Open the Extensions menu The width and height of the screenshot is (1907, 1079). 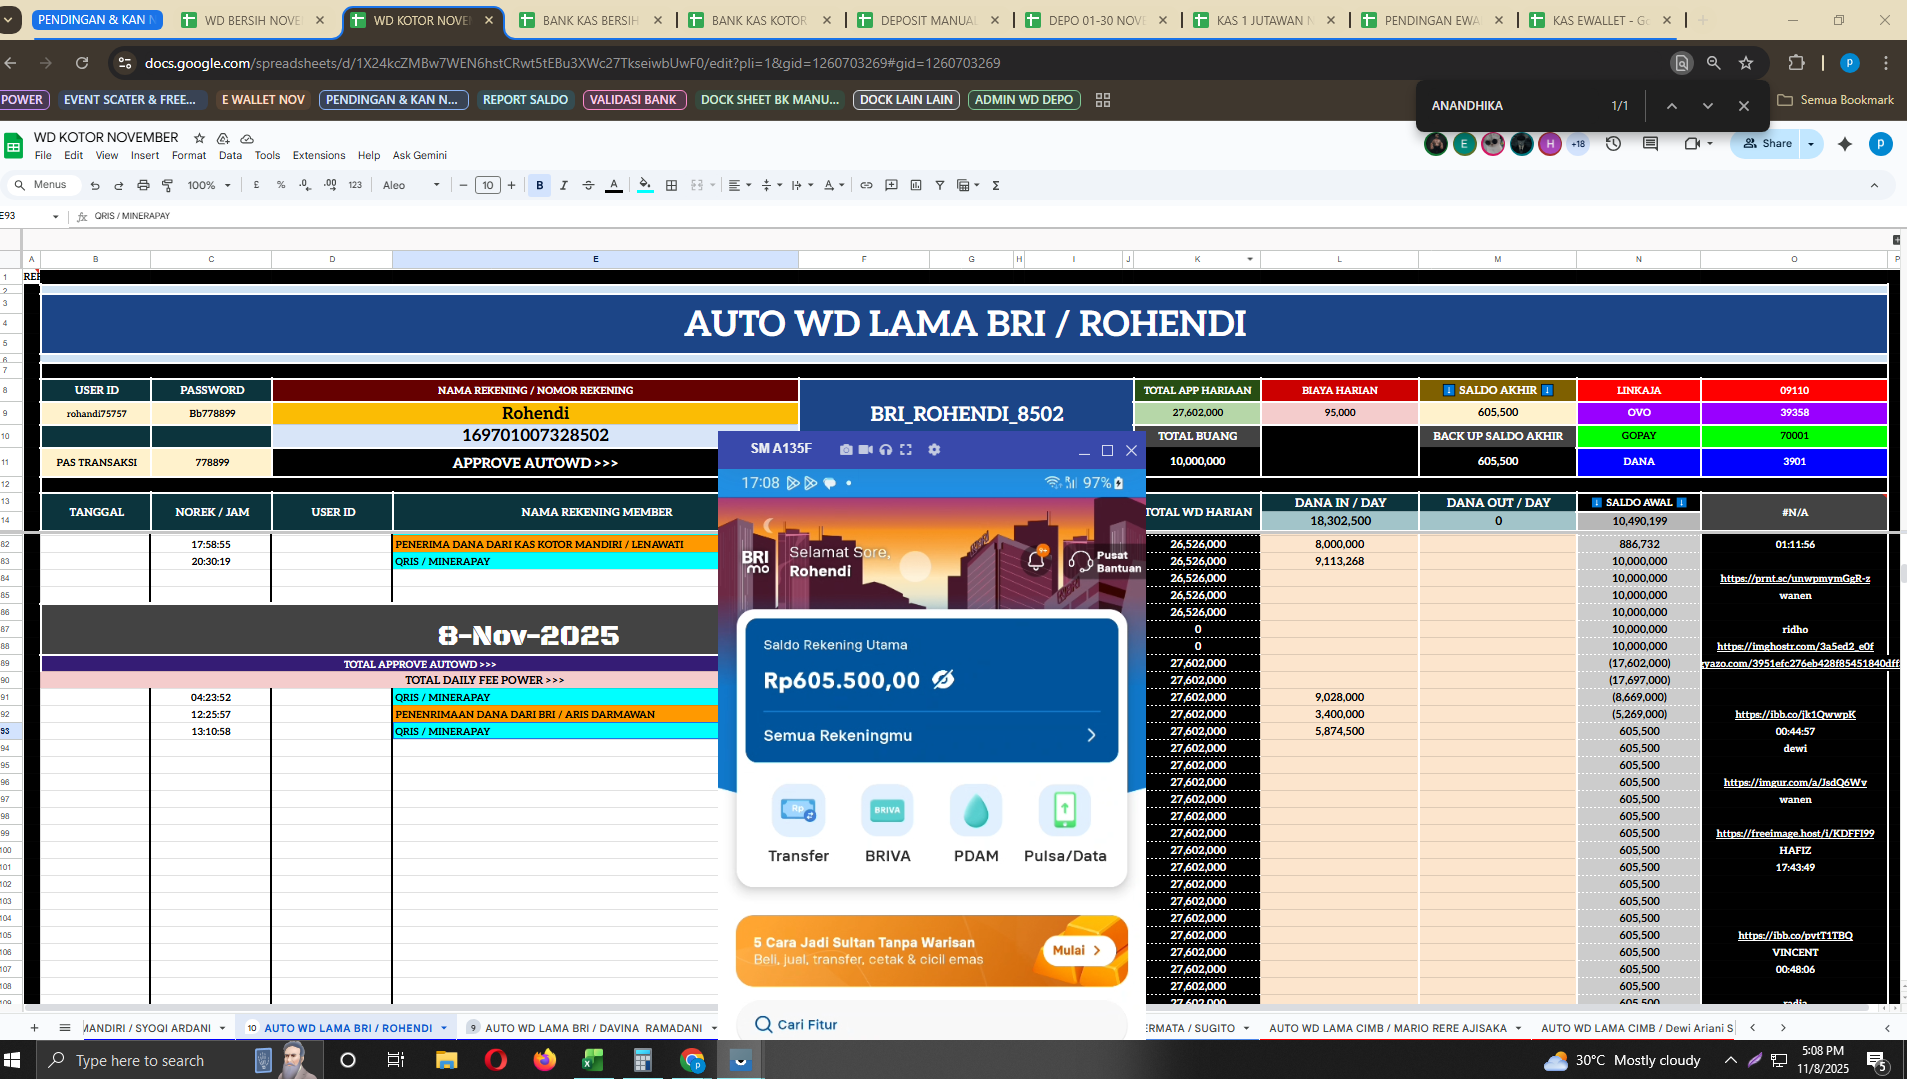(x=319, y=155)
